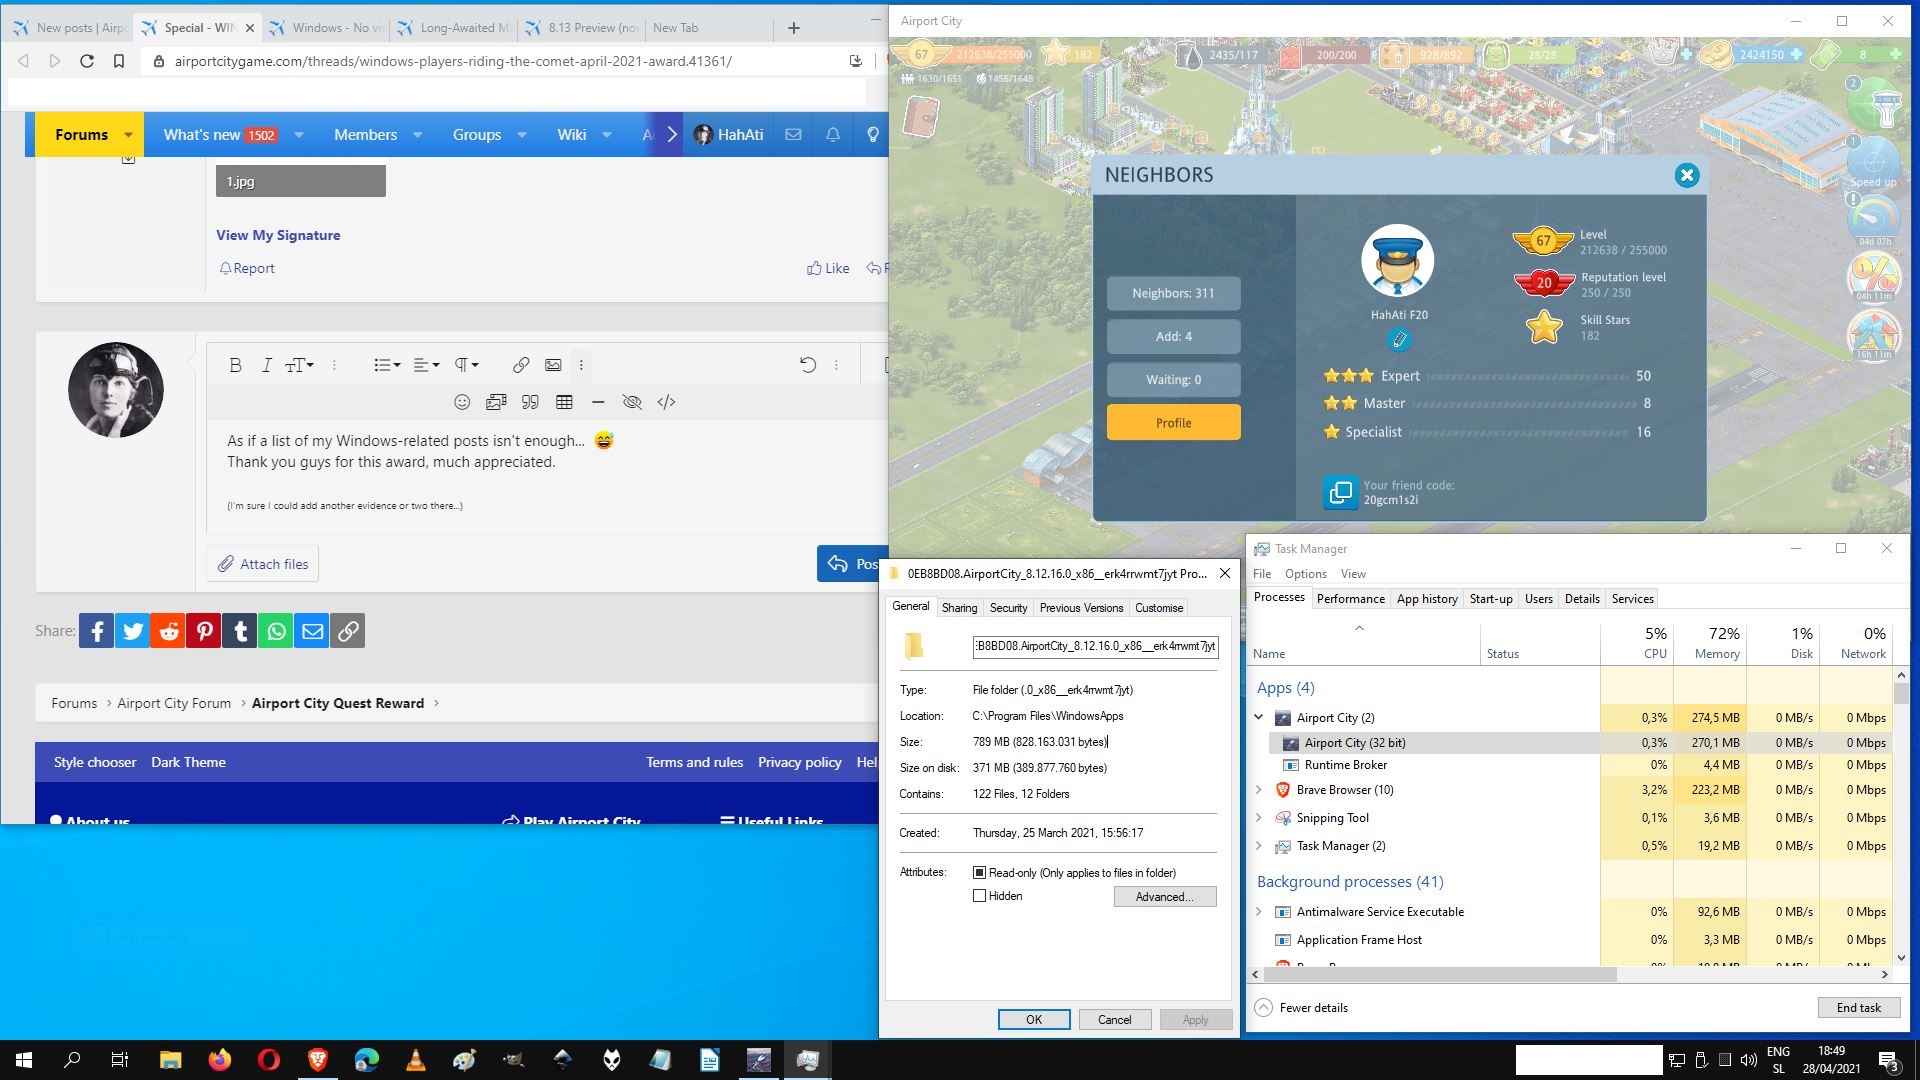1920x1080 pixels.
Task: Open the Groups dropdown arrow
Action: [521, 135]
